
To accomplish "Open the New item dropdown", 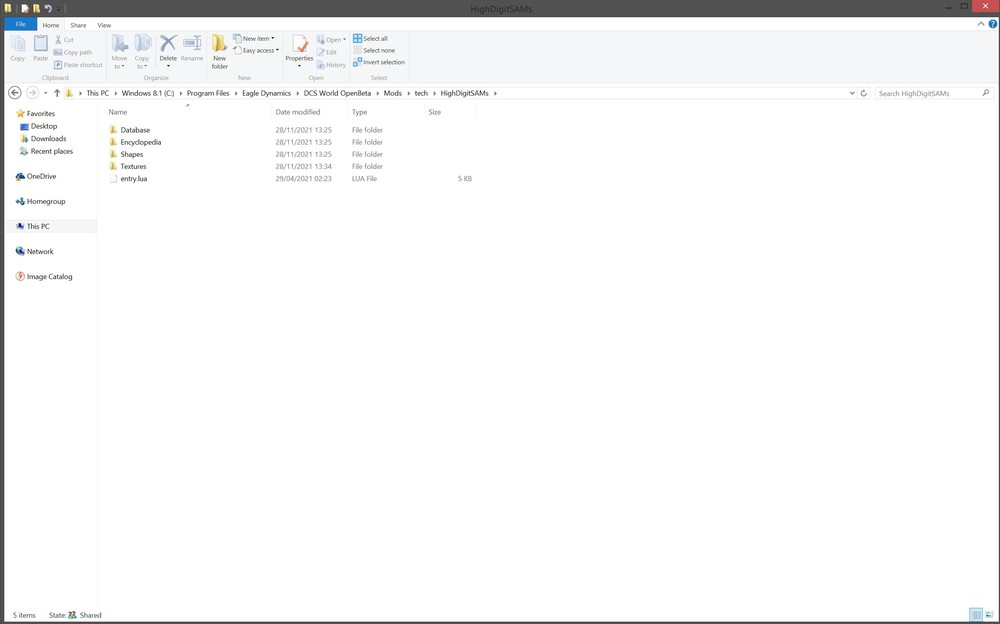I will point(254,38).
